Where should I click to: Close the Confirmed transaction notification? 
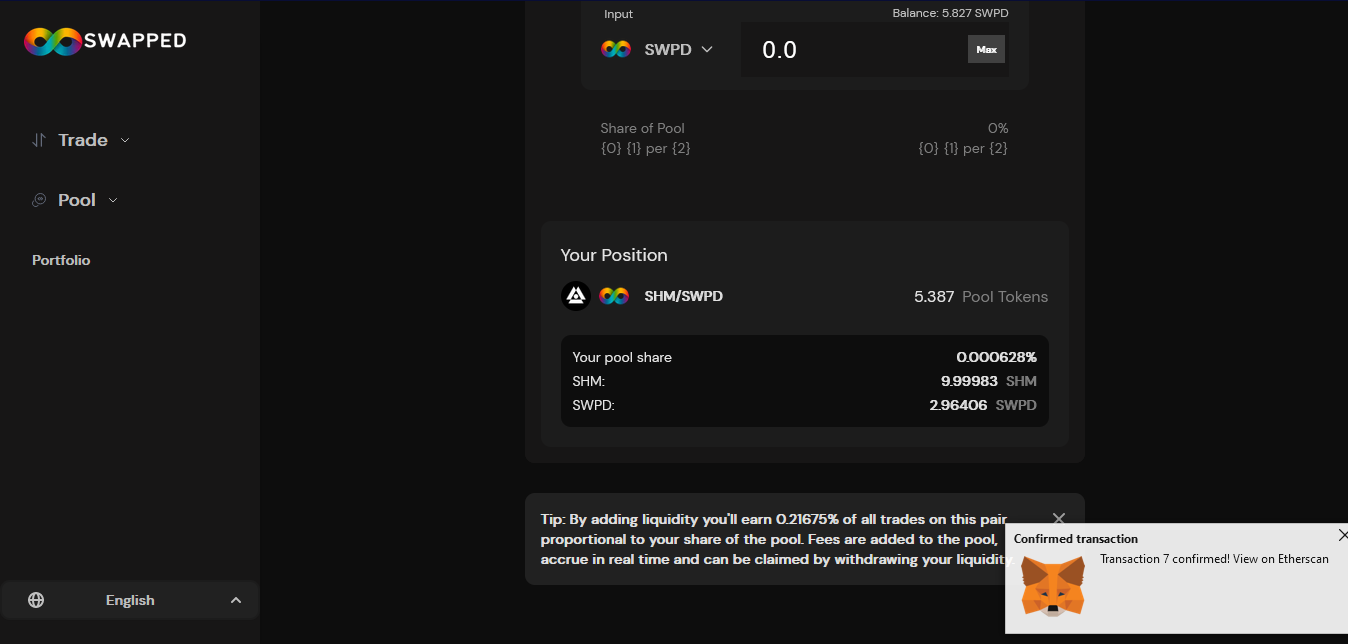tap(1342, 535)
